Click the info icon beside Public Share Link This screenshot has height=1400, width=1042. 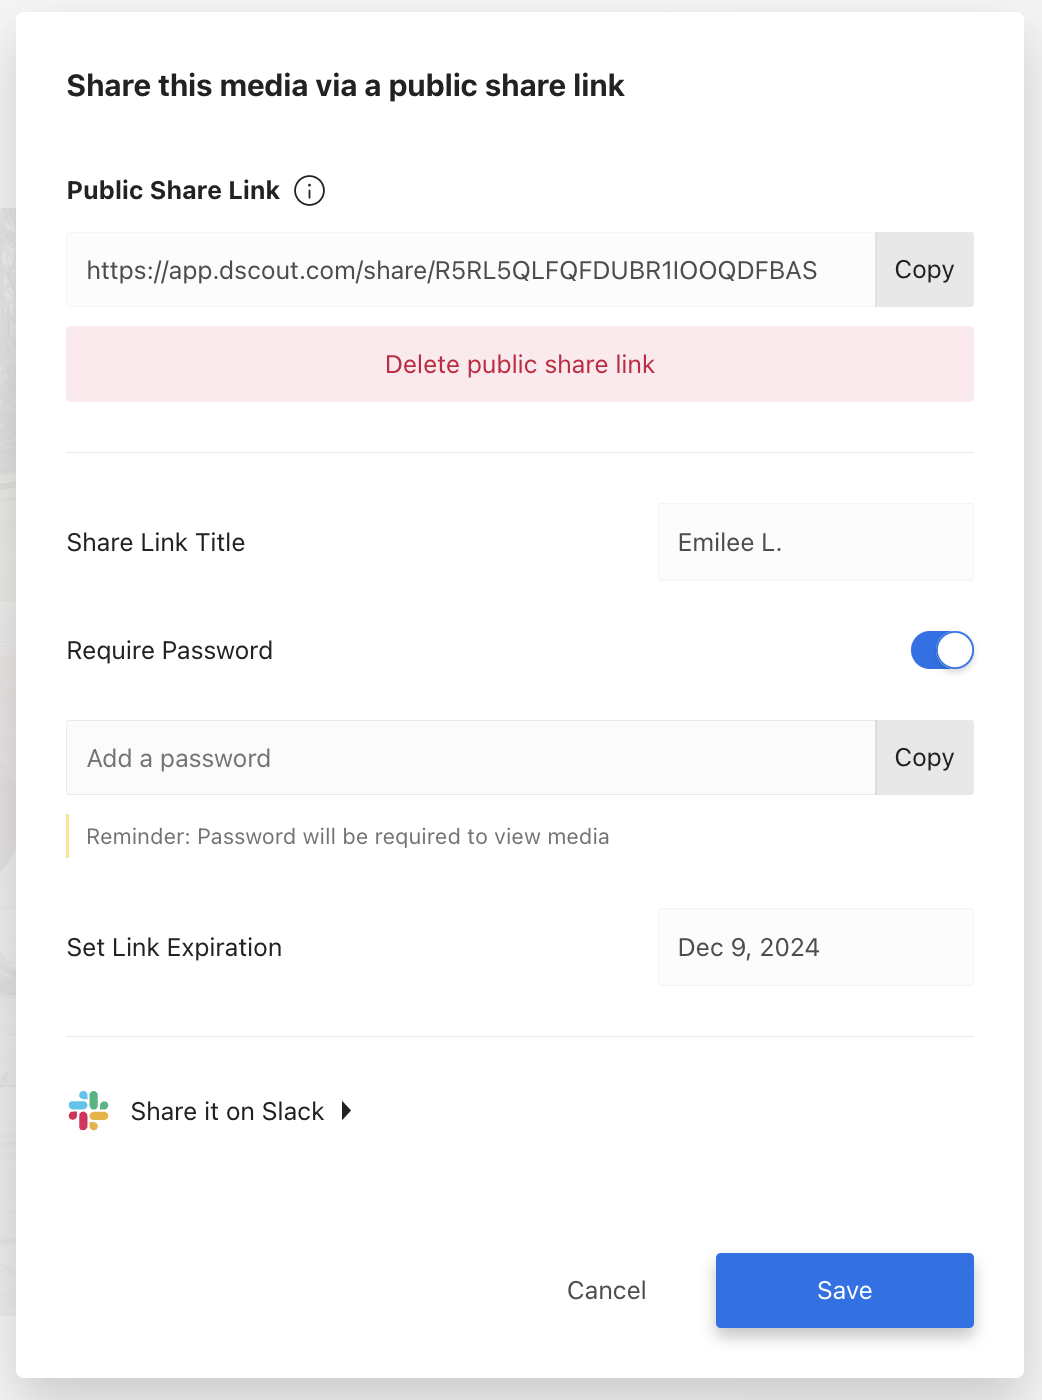pos(310,190)
